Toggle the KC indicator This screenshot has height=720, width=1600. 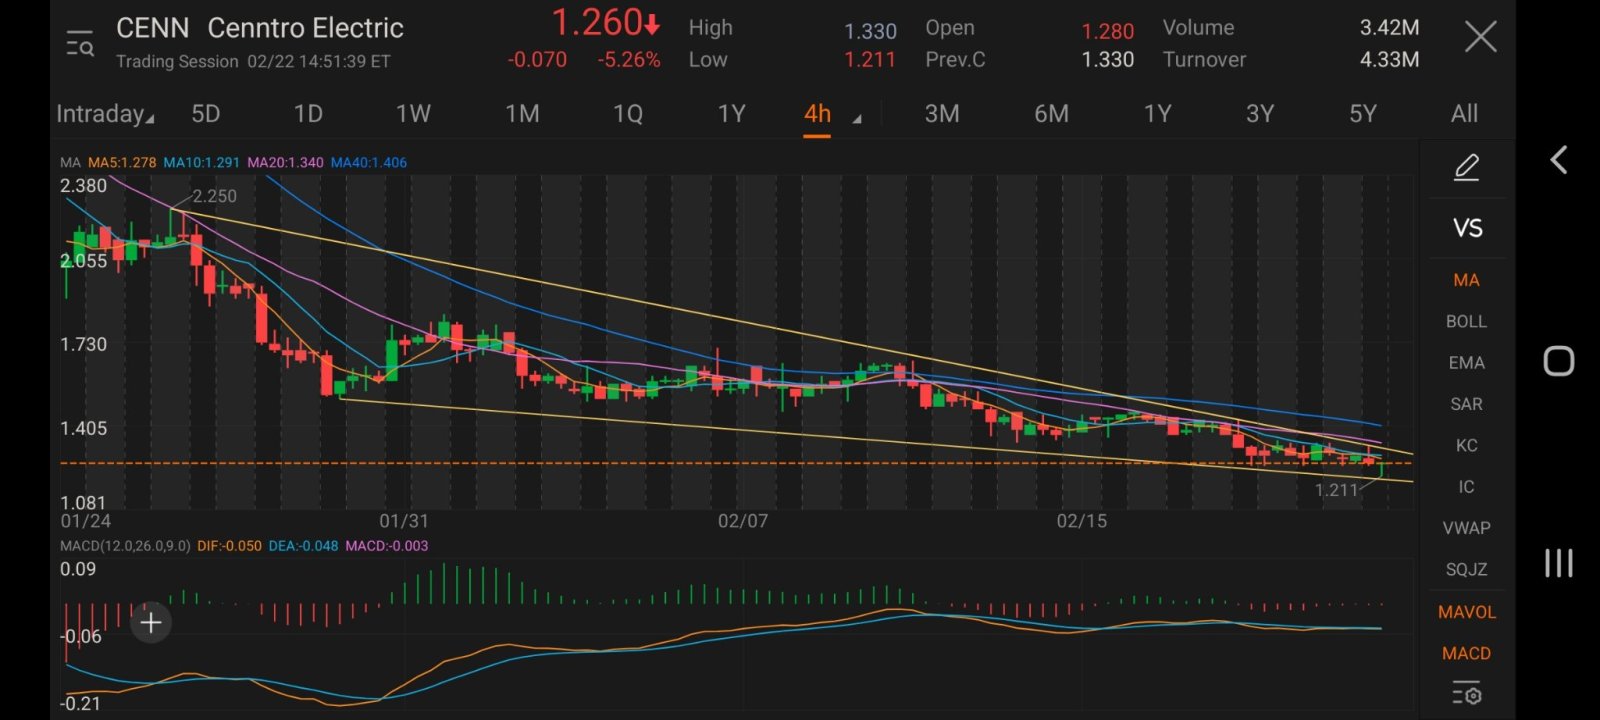pyautogui.click(x=1466, y=445)
